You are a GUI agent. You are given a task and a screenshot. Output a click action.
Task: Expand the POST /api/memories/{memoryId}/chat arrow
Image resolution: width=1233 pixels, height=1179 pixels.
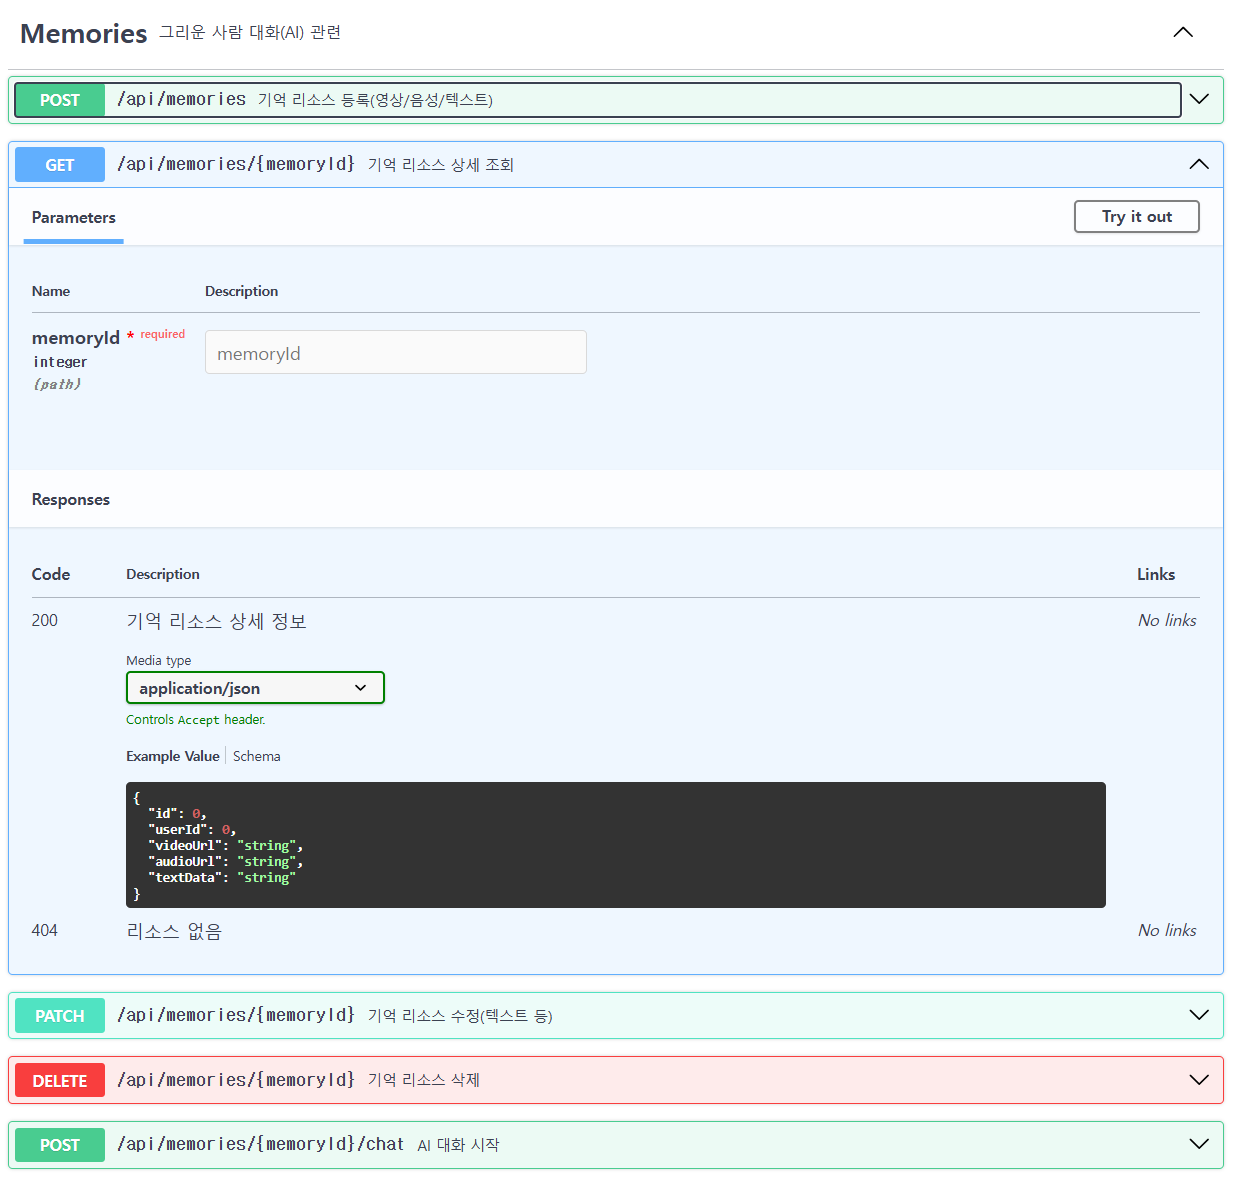coord(1199,1144)
